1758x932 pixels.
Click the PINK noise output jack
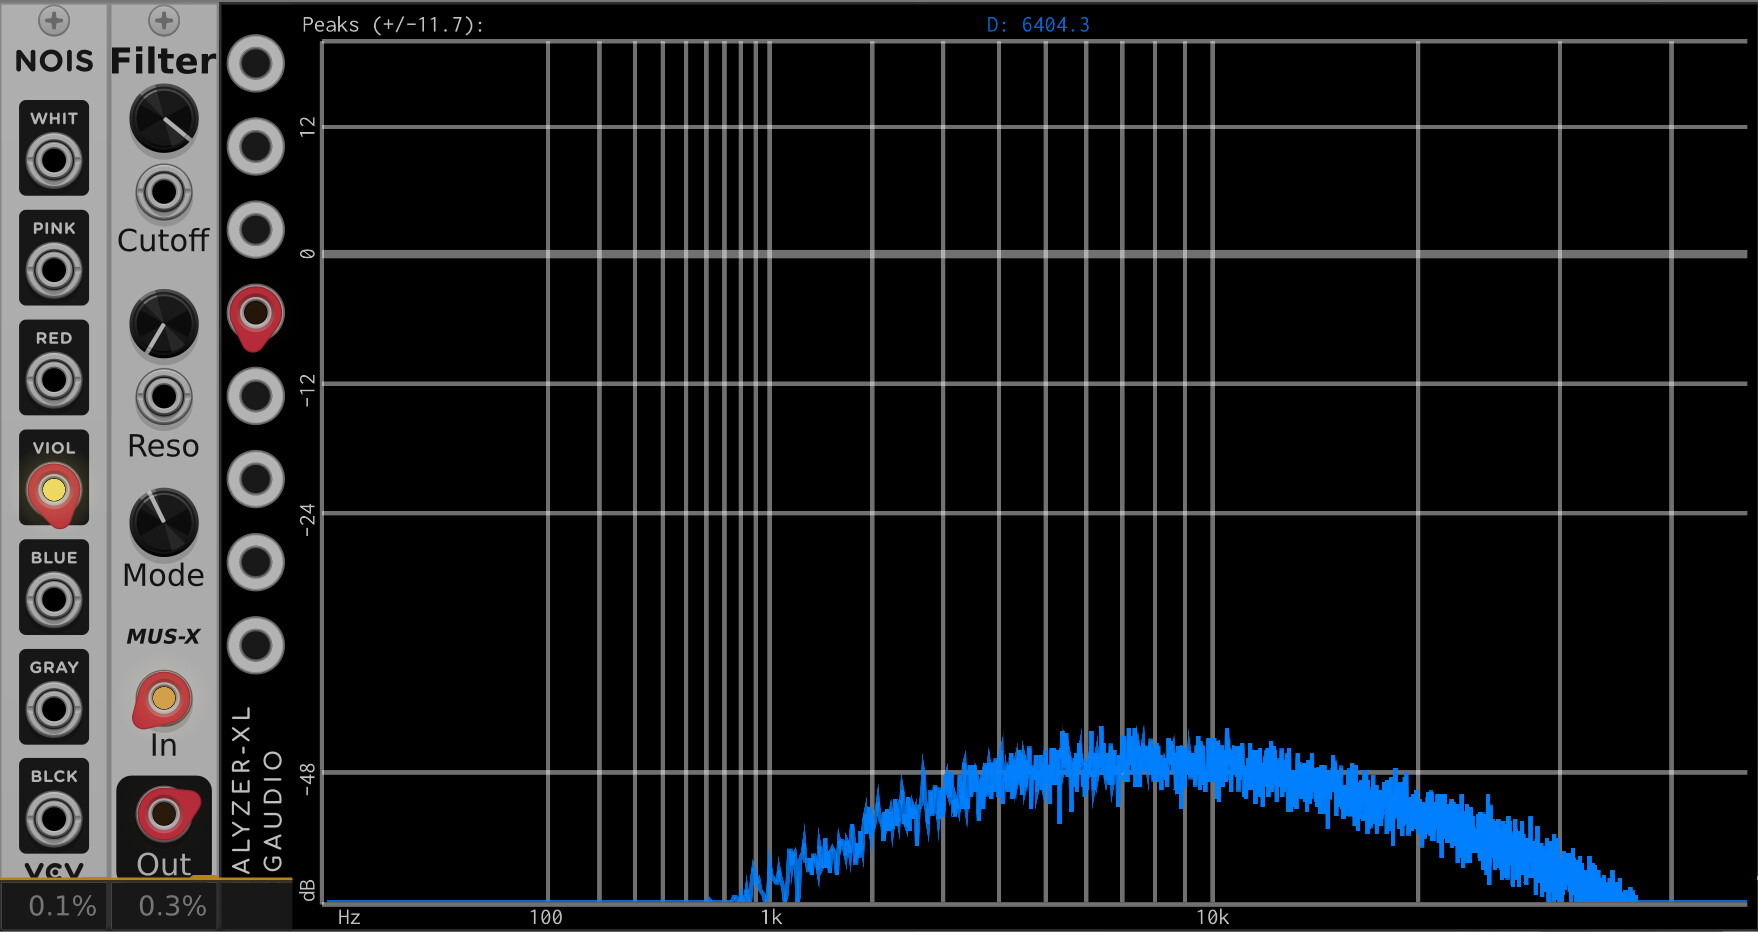point(54,270)
